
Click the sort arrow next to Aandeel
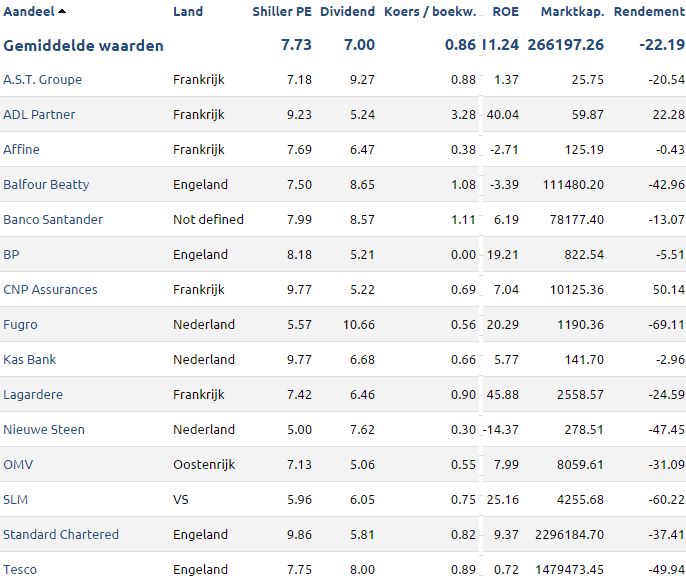62,11
